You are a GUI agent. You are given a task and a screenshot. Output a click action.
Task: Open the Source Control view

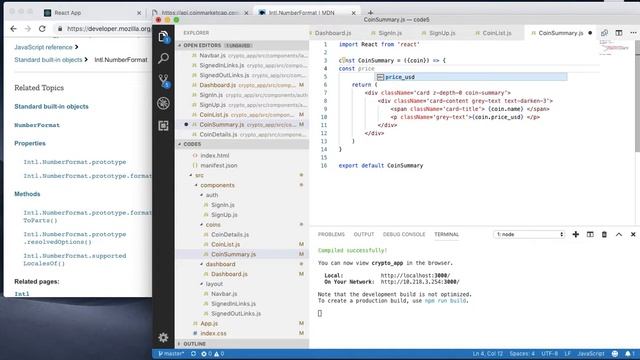pos(163,80)
